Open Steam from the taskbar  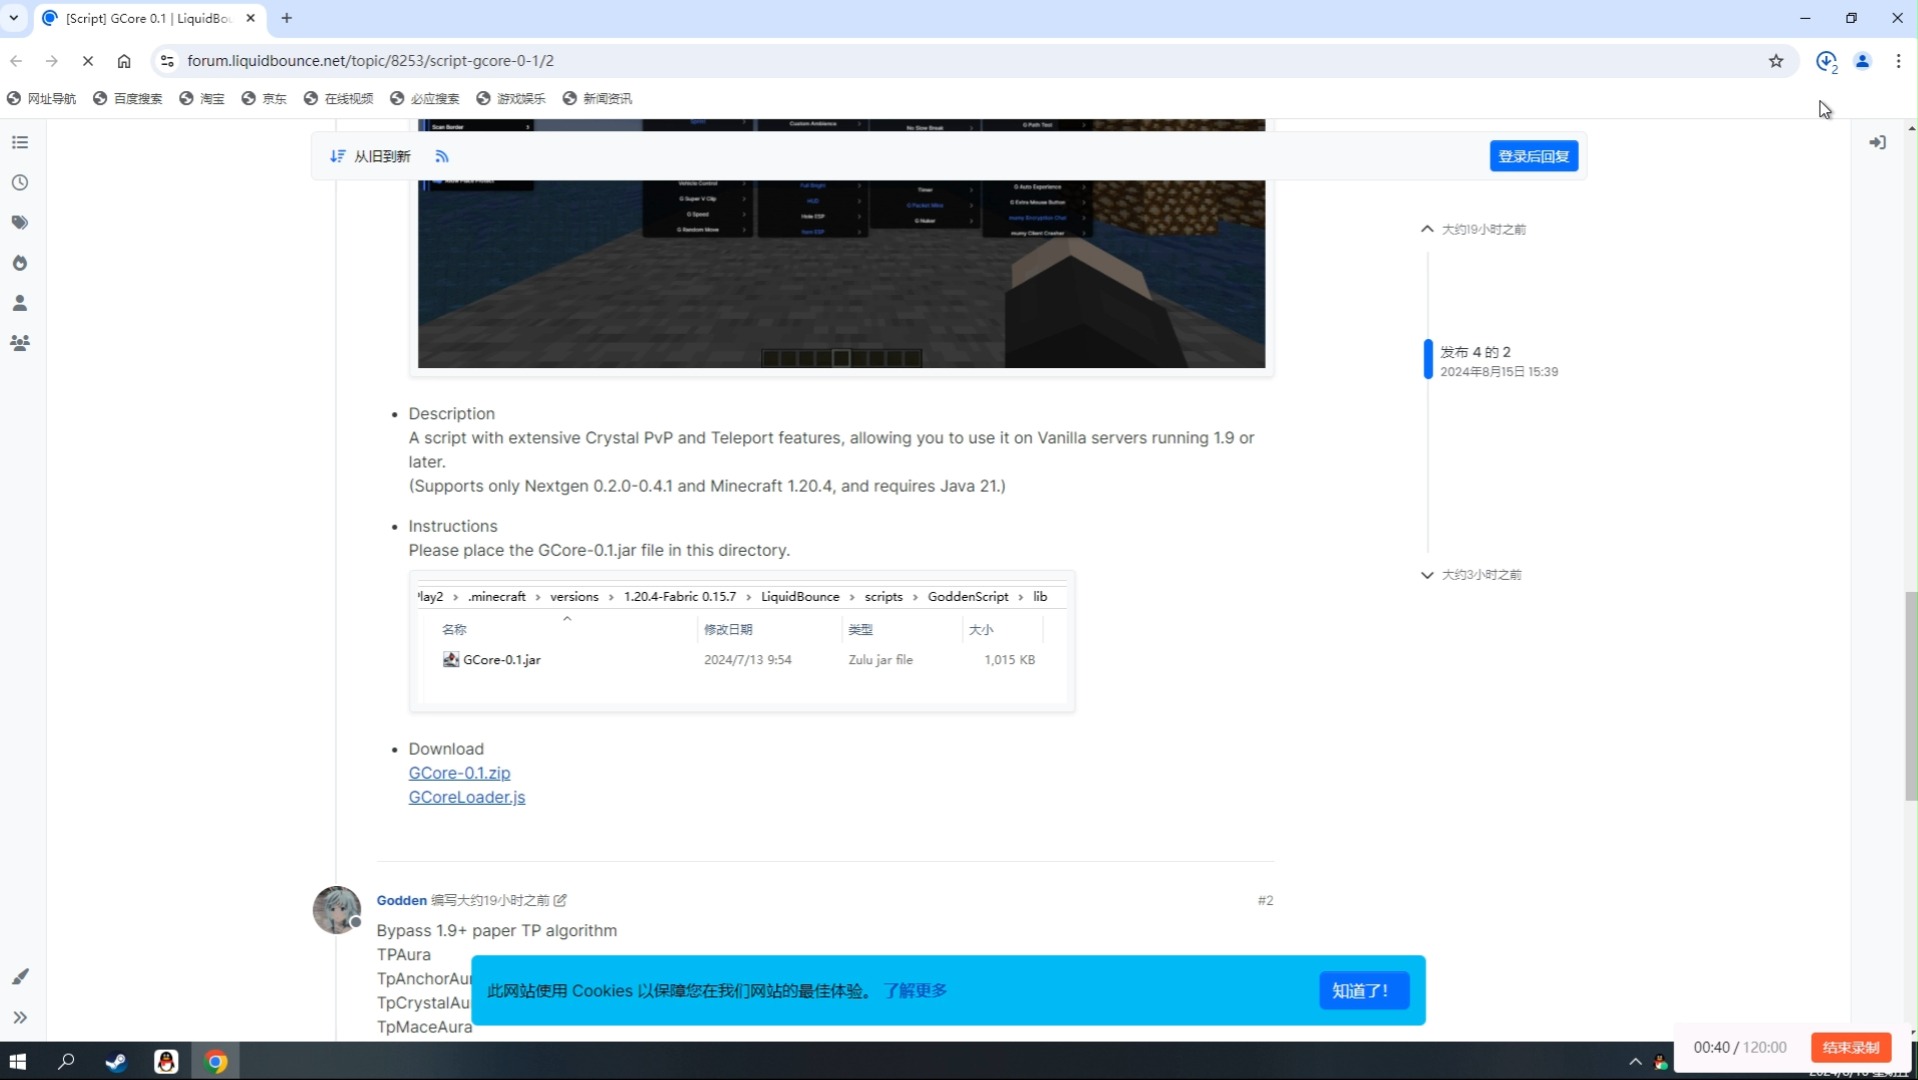tap(116, 1062)
